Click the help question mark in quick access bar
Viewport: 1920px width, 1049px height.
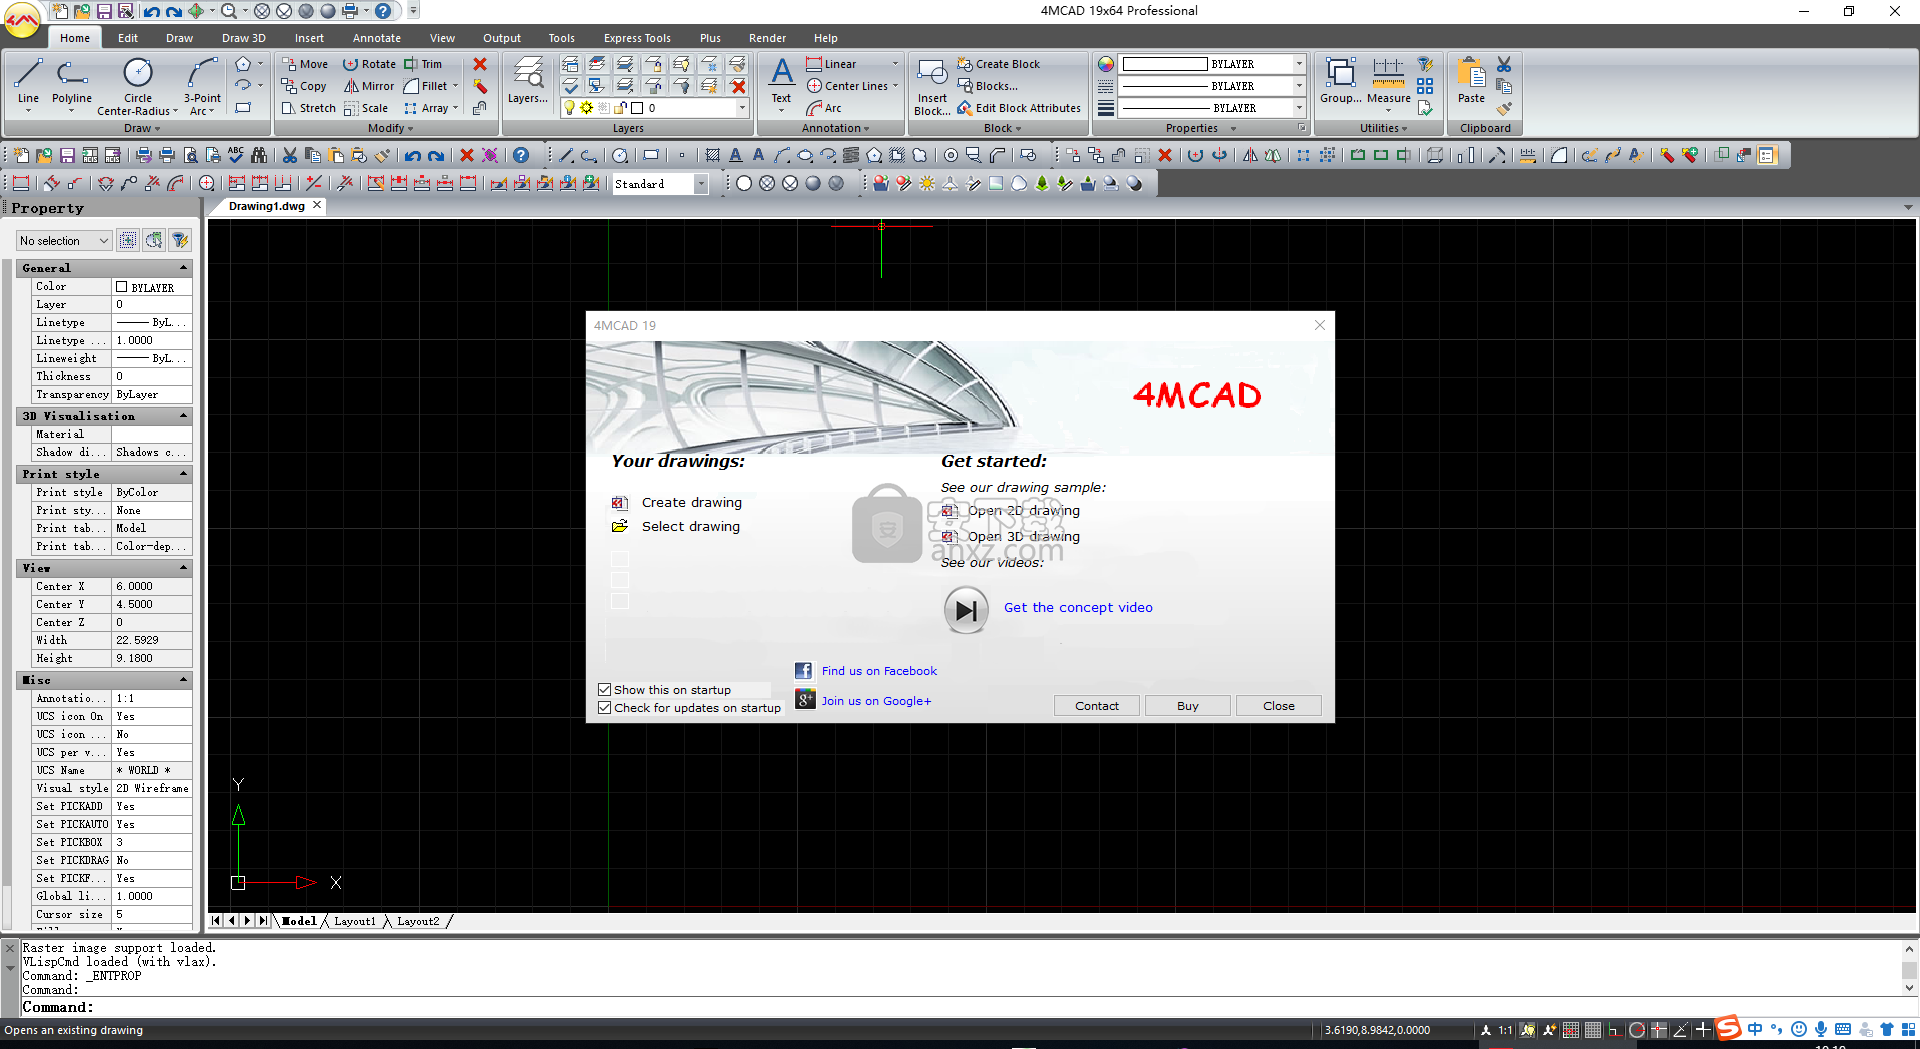click(383, 11)
